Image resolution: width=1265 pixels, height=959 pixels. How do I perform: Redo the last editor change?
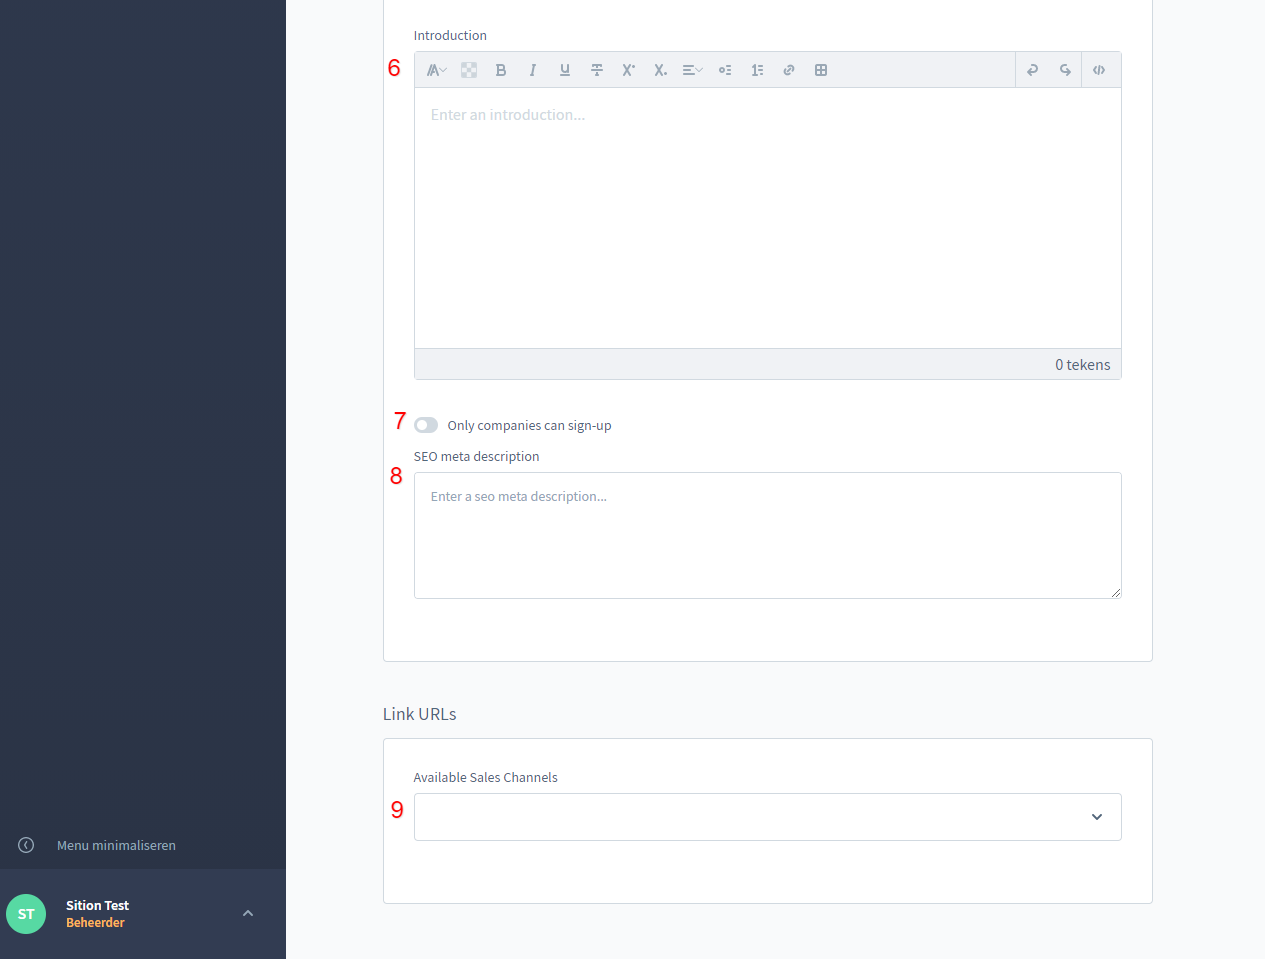click(1065, 70)
